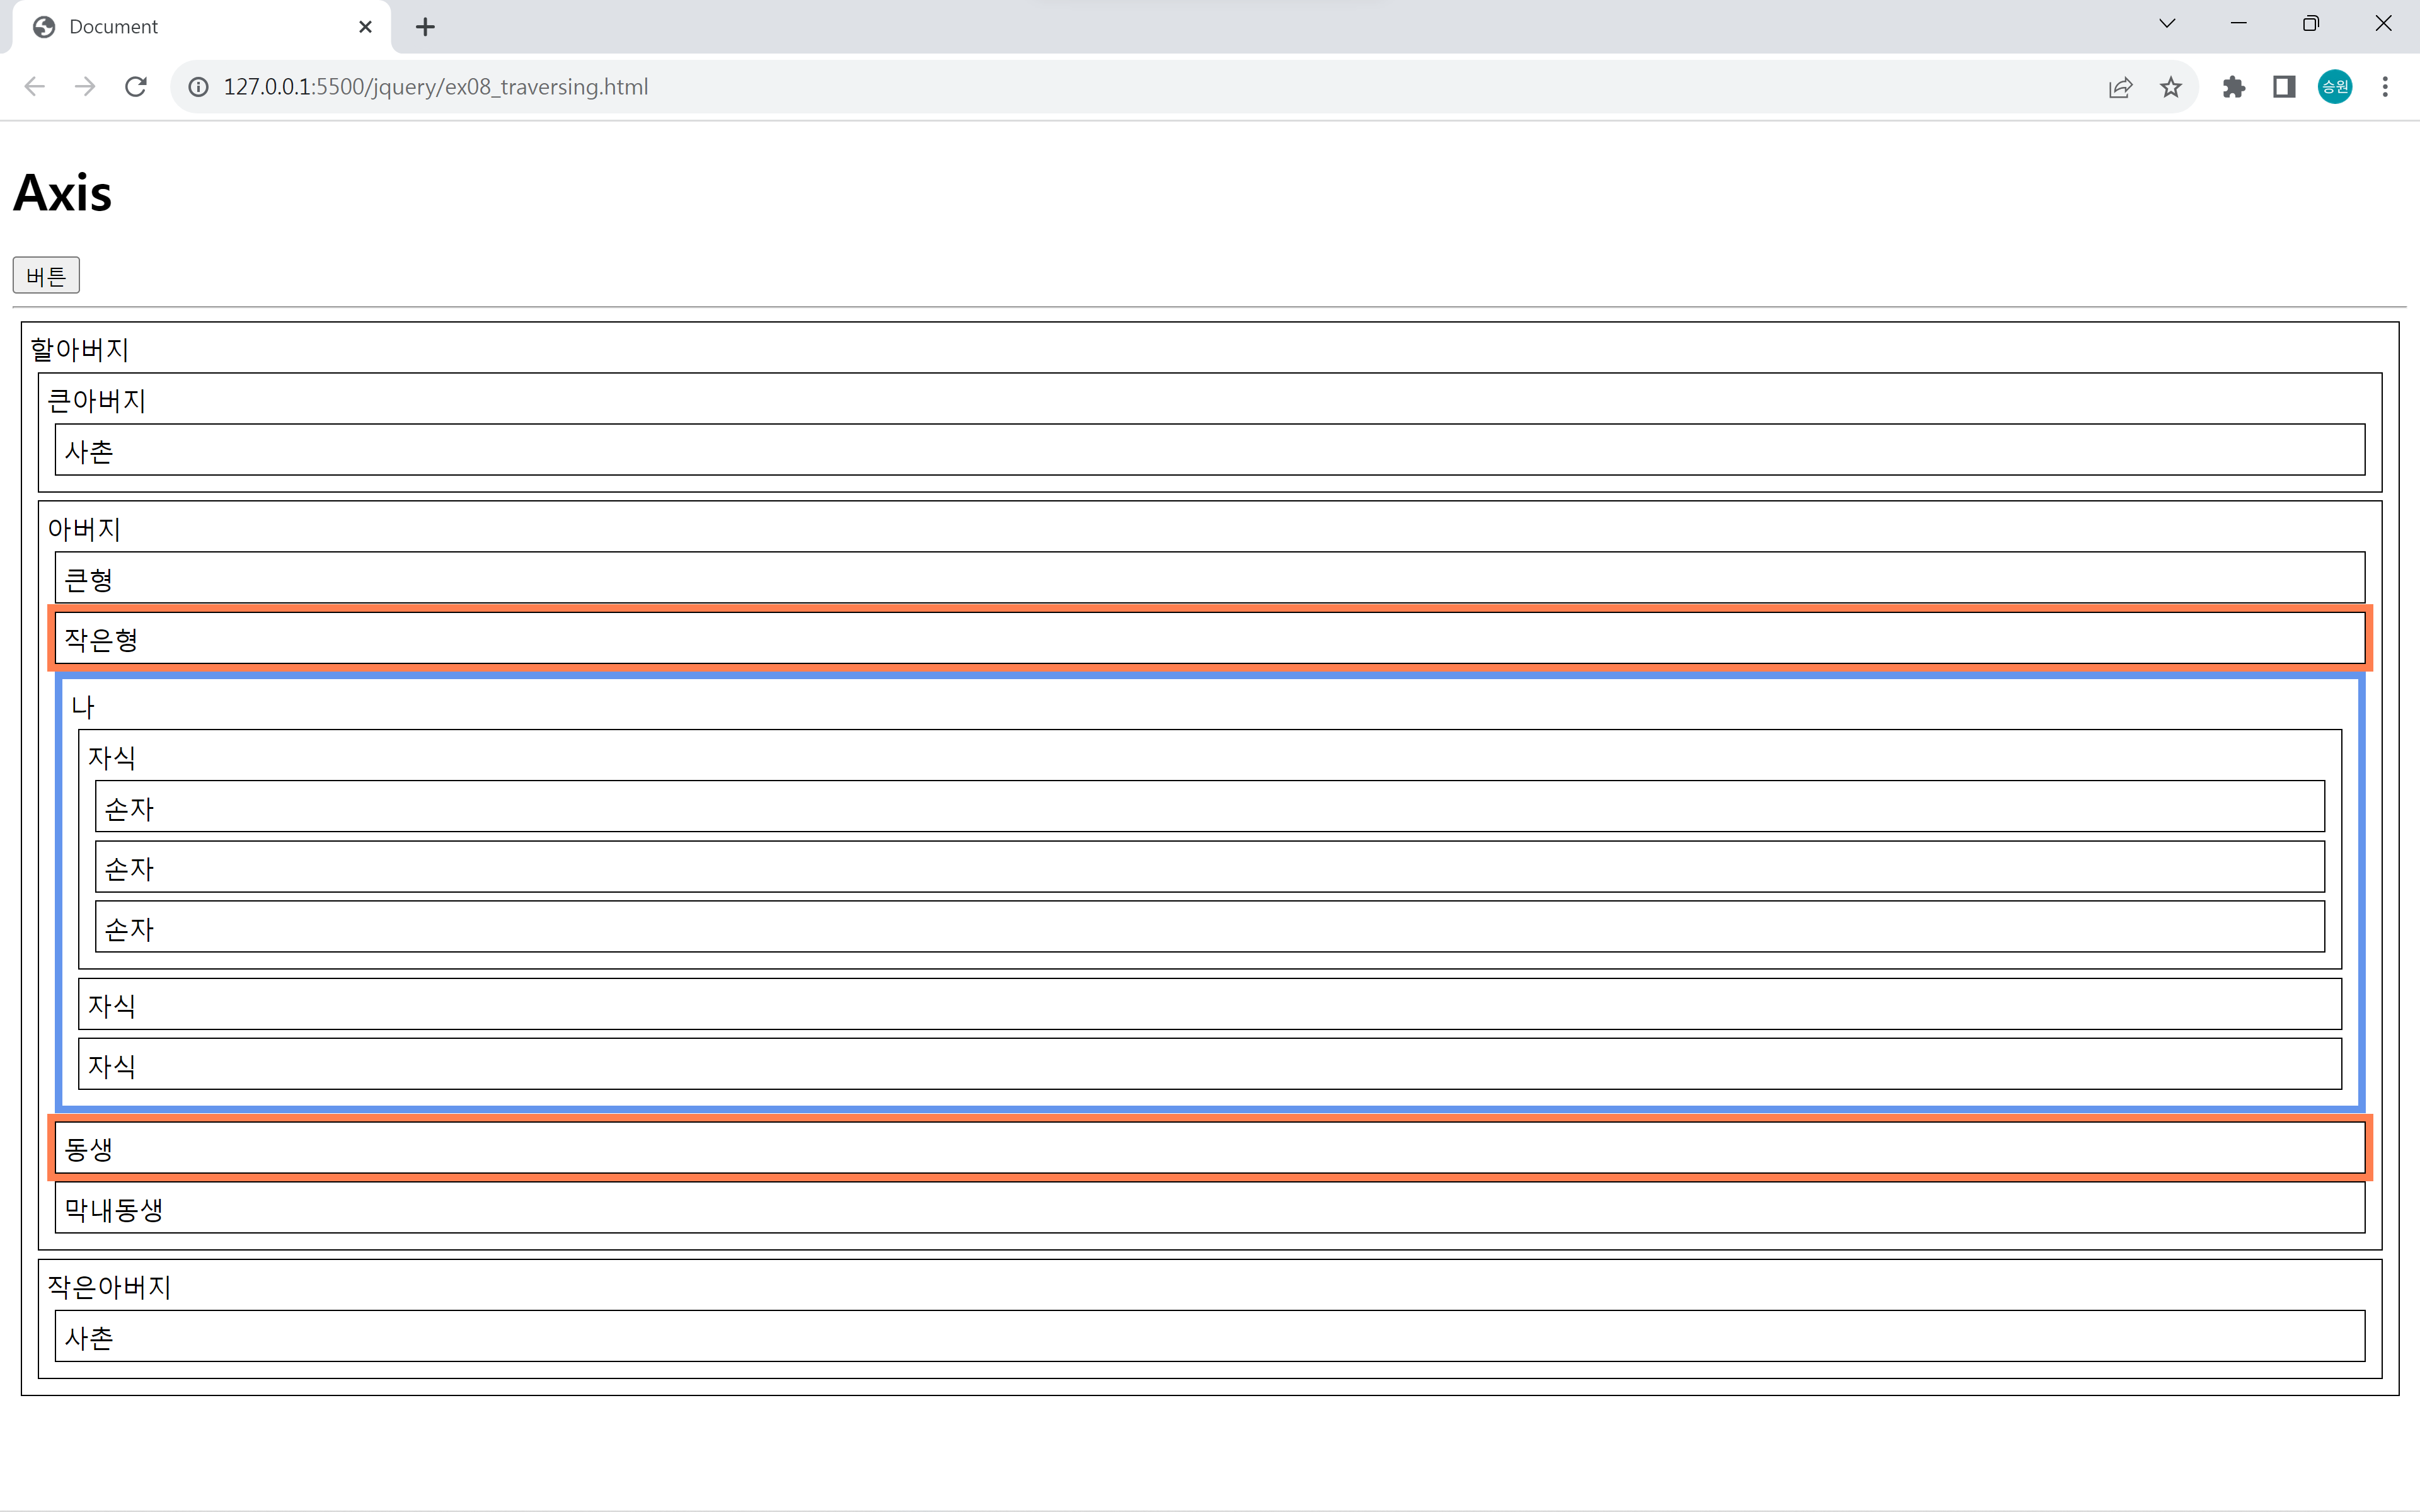The image size is (2420, 1512).
Task: Click the 큰형 box
Action: (x=1209, y=578)
